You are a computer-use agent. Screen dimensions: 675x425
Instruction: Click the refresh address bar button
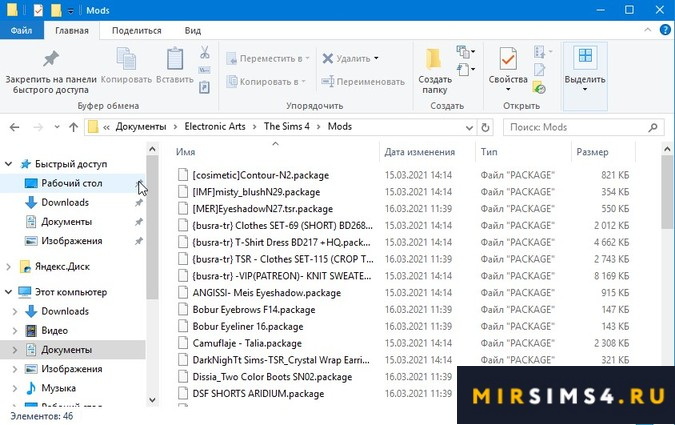tap(485, 127)
